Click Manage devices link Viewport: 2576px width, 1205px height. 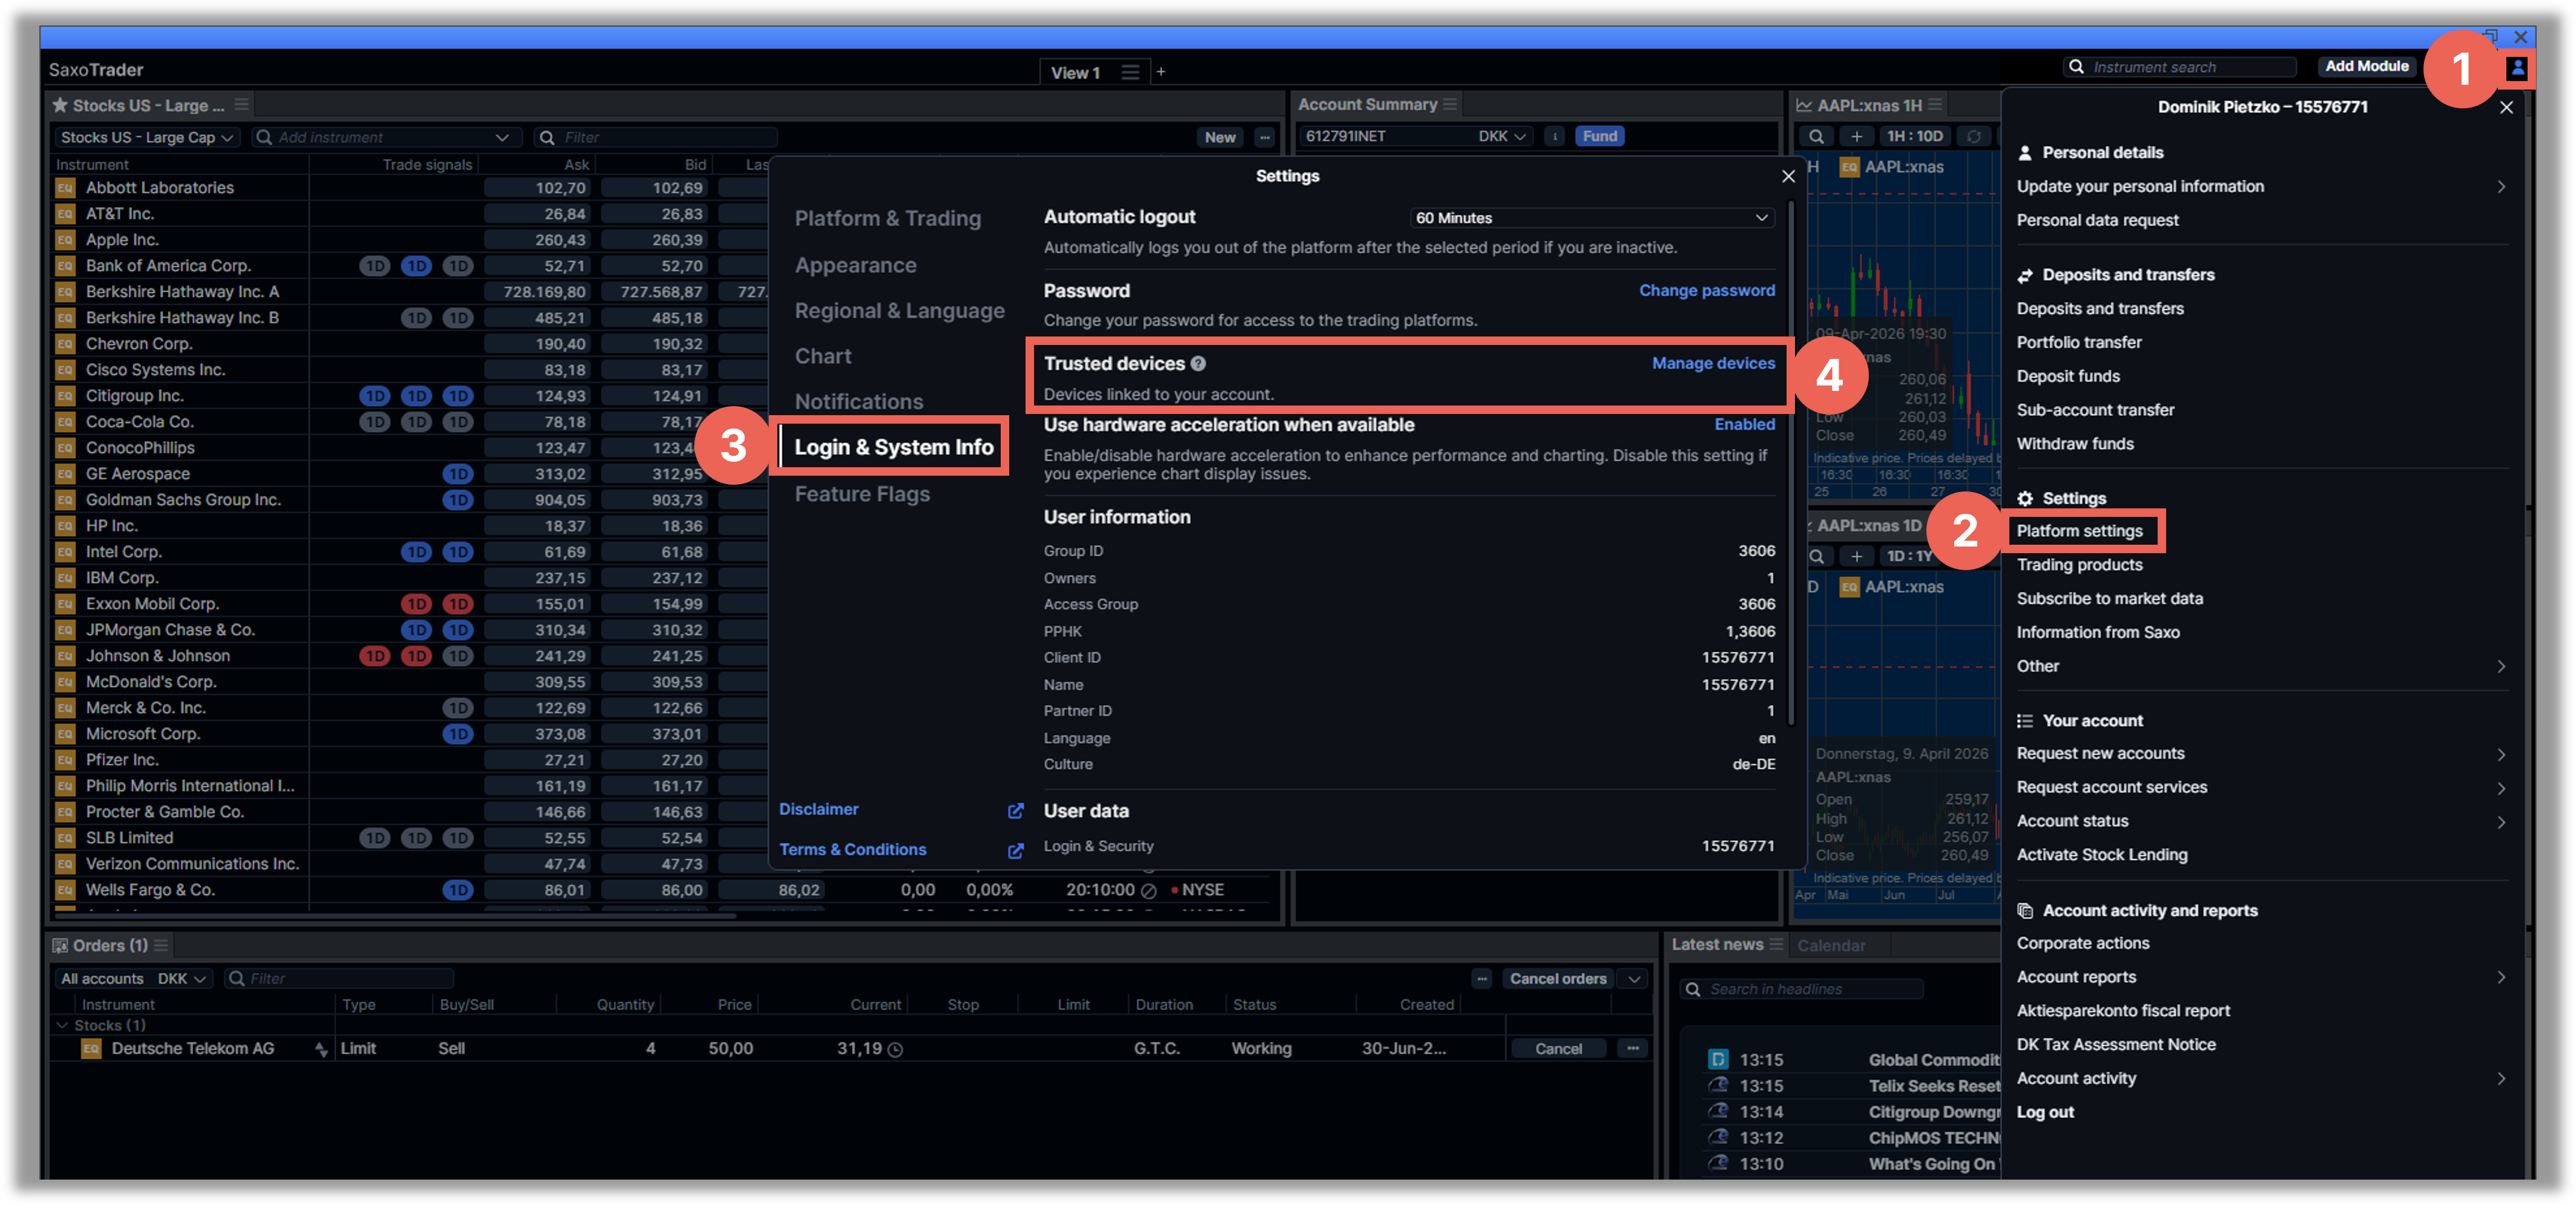[x=1713, y=363]
